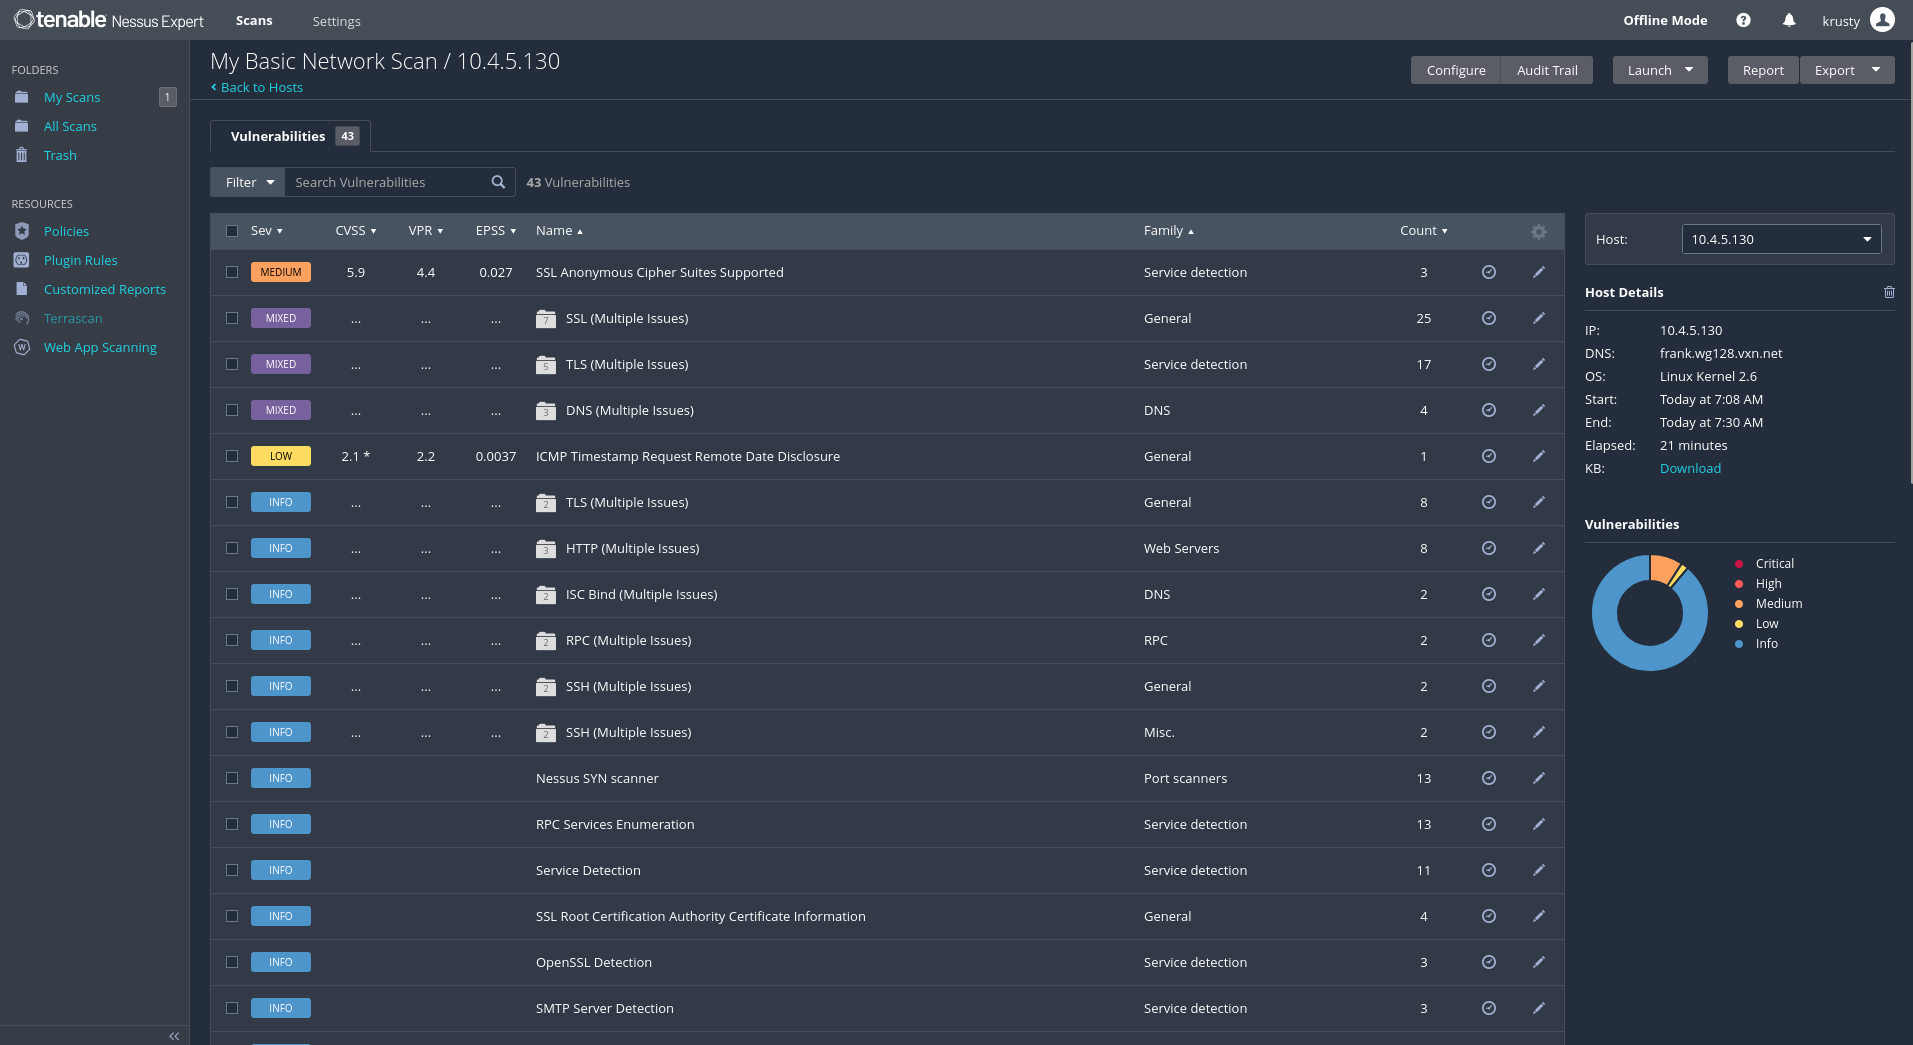Sort by EPSS column header
The image size is (1913, 1045).
click(x=496, y=231)
